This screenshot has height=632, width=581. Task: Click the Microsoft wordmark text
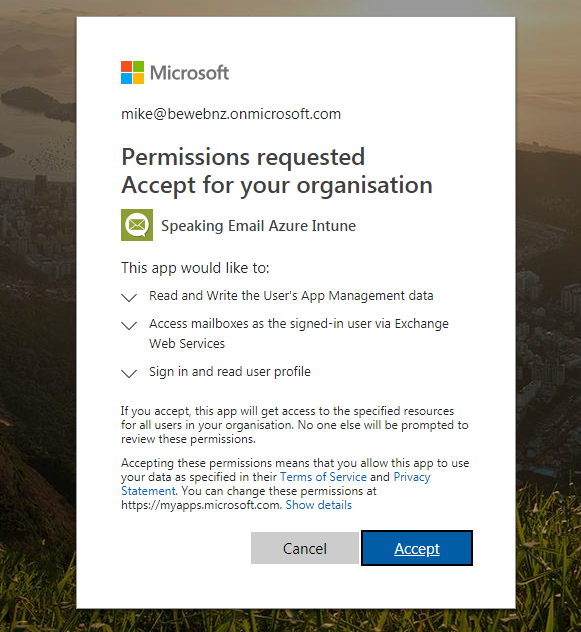coord(190,73)
